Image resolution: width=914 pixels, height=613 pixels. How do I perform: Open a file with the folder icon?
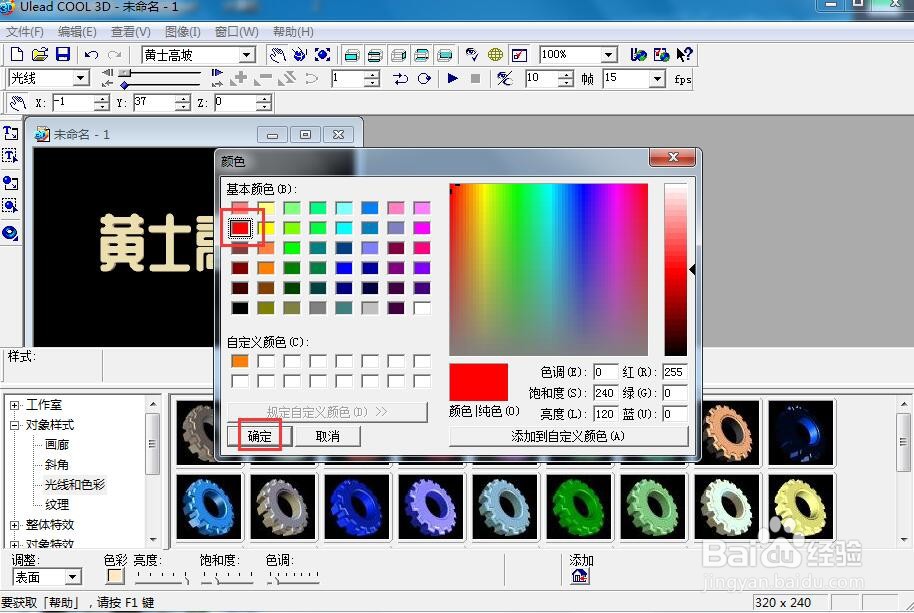click(x=40, y=54)
